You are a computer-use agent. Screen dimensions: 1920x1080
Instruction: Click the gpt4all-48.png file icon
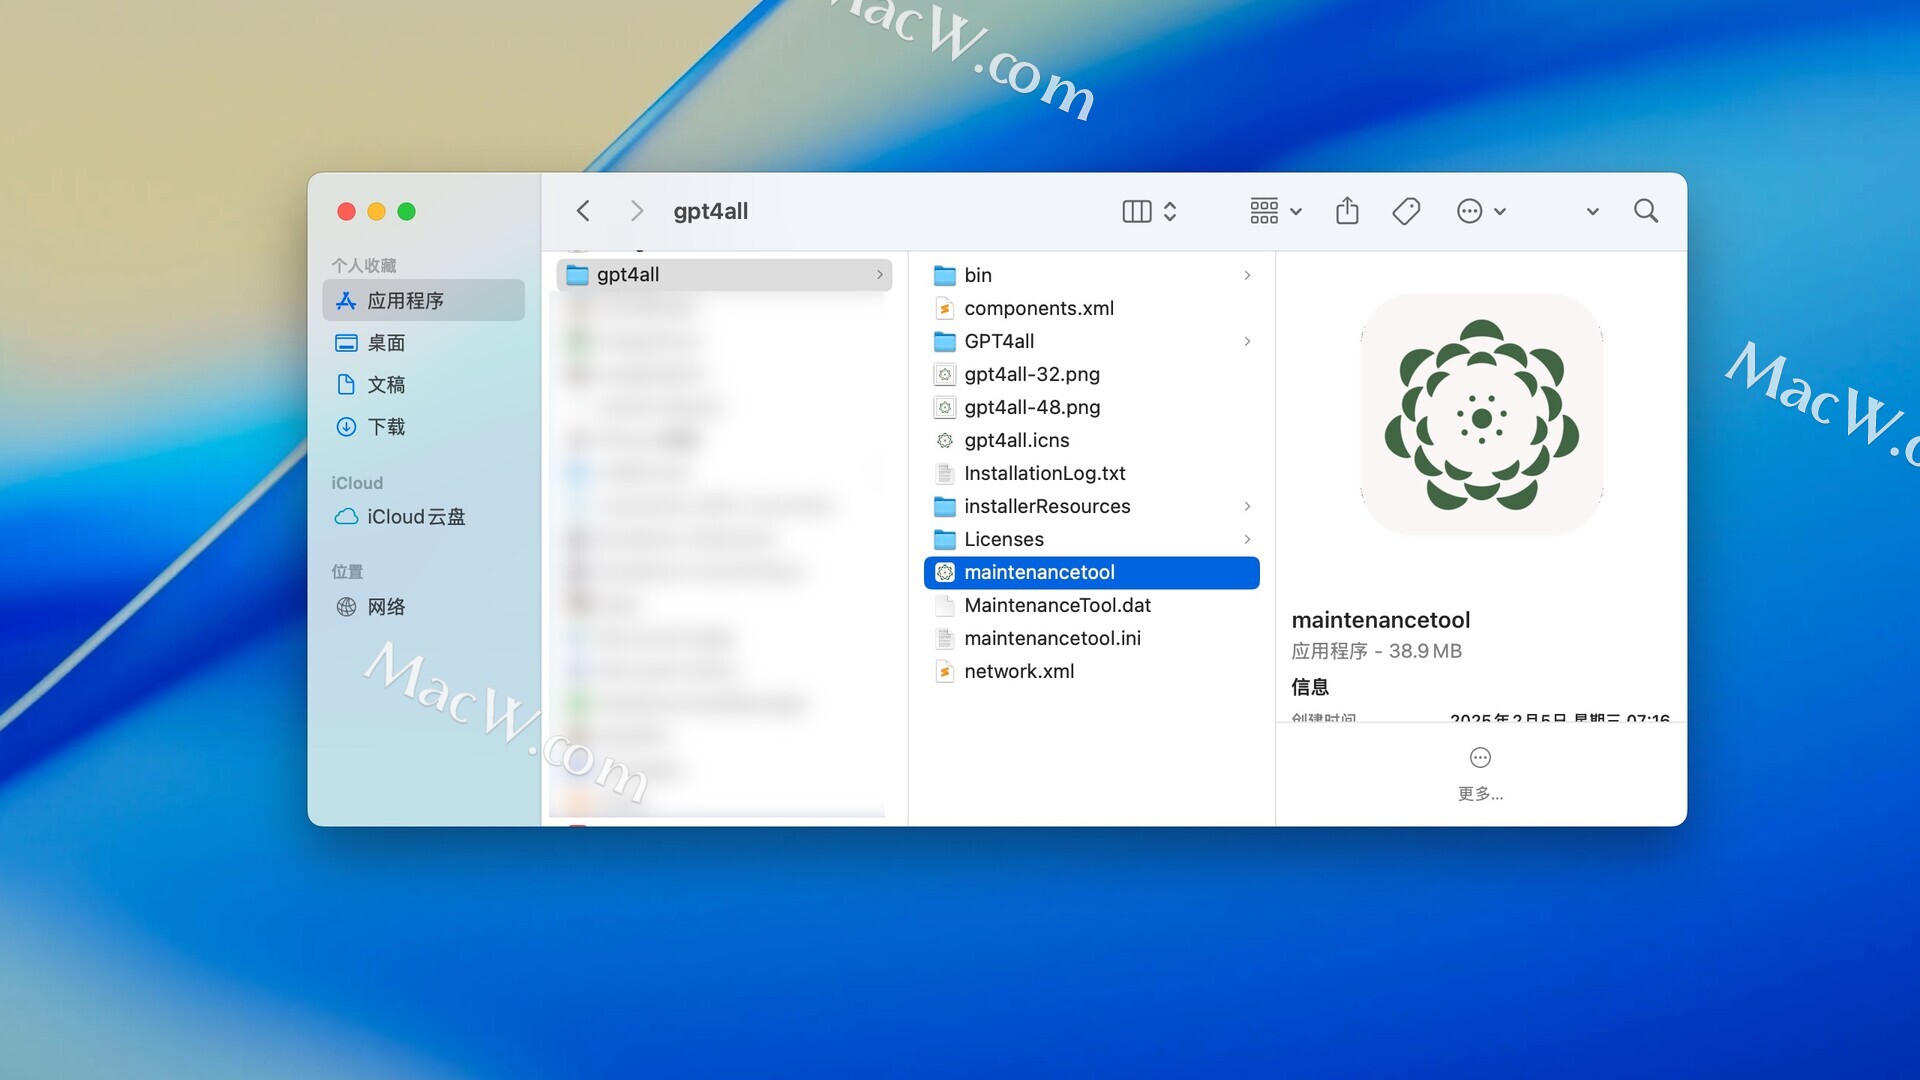[x=945, y=407]
